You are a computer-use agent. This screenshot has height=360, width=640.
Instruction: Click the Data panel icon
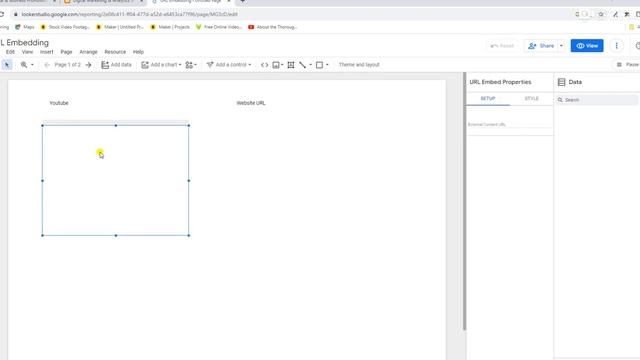click(x=562, y=82)
